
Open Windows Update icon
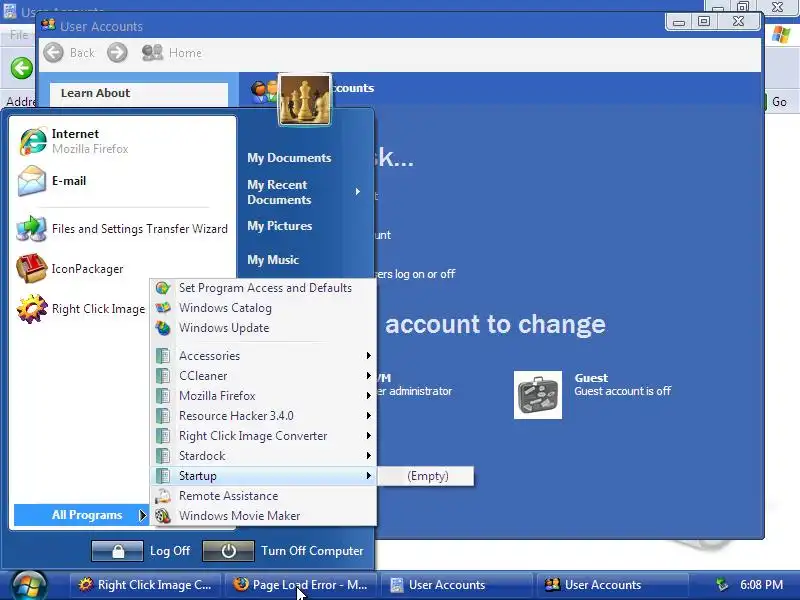(163, 328)
